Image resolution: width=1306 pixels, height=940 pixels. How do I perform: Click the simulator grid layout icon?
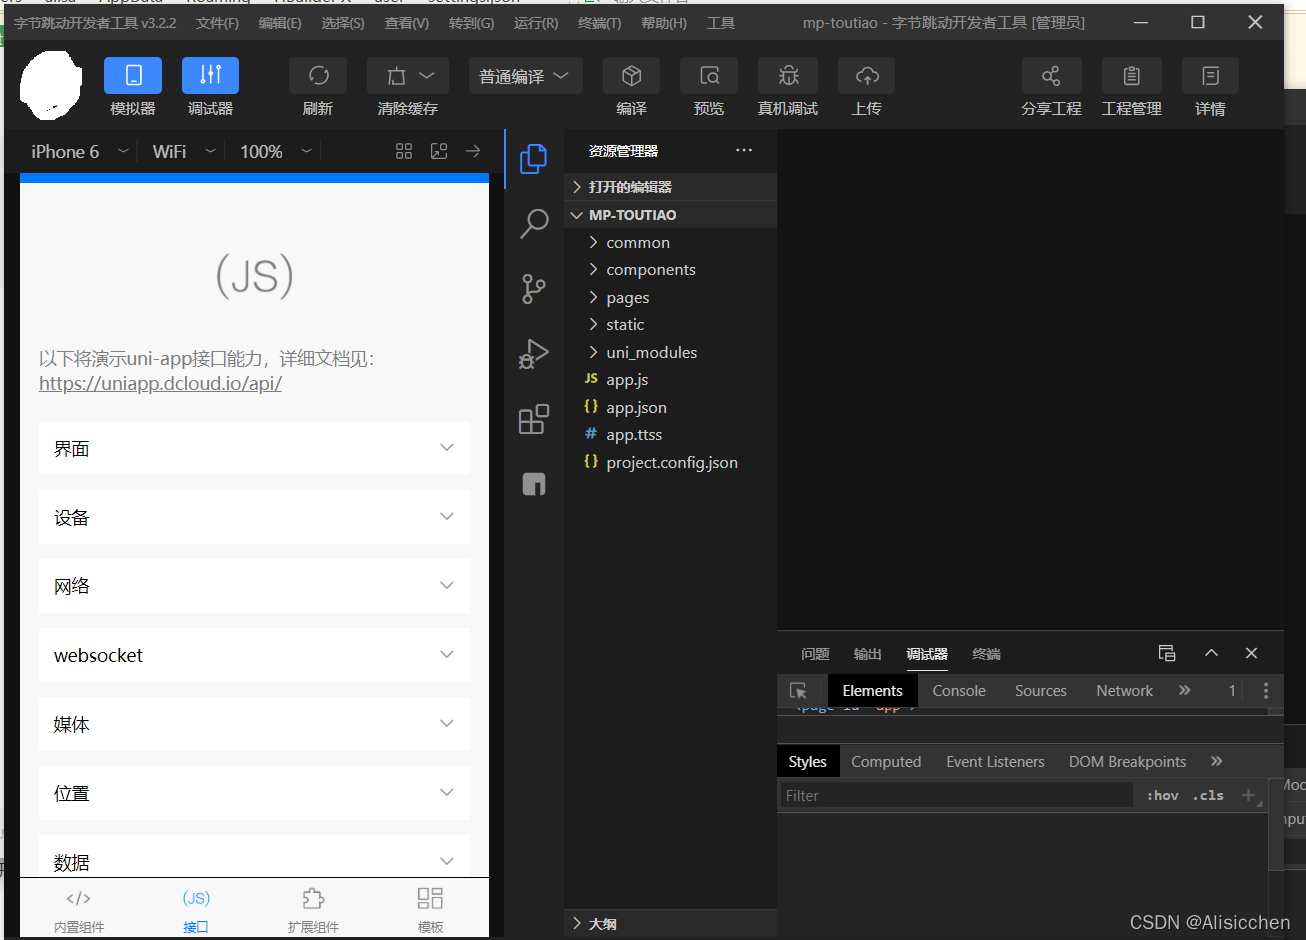pos(404,151)
